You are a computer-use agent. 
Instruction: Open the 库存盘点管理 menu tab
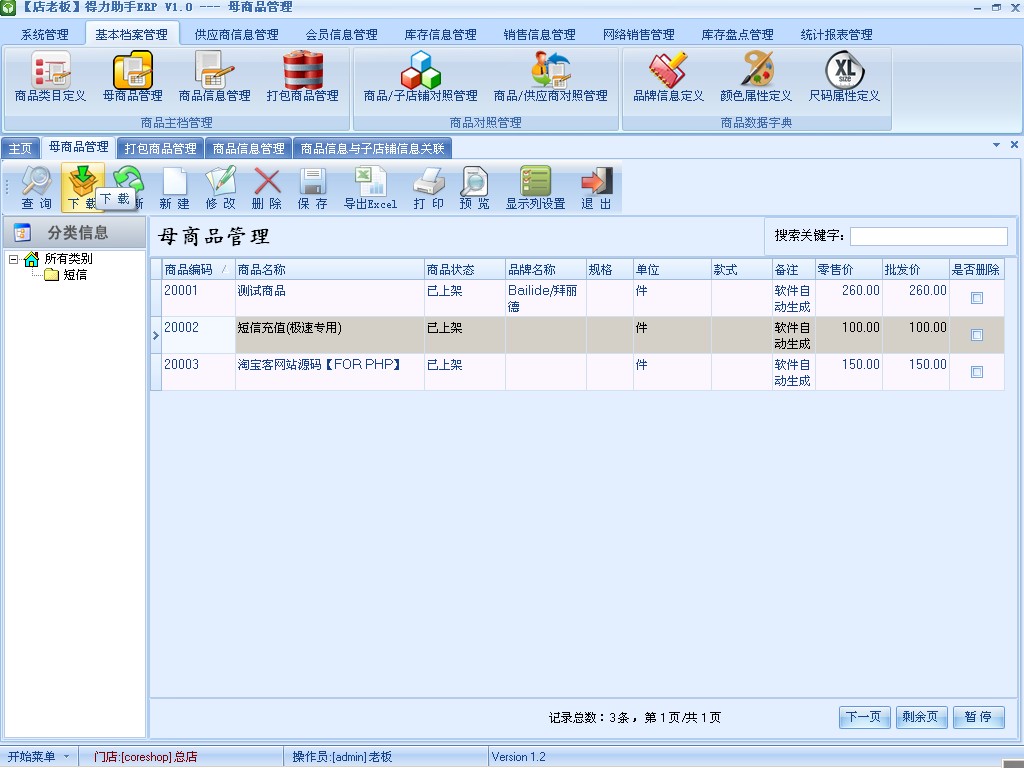click(x=737, y=35)
